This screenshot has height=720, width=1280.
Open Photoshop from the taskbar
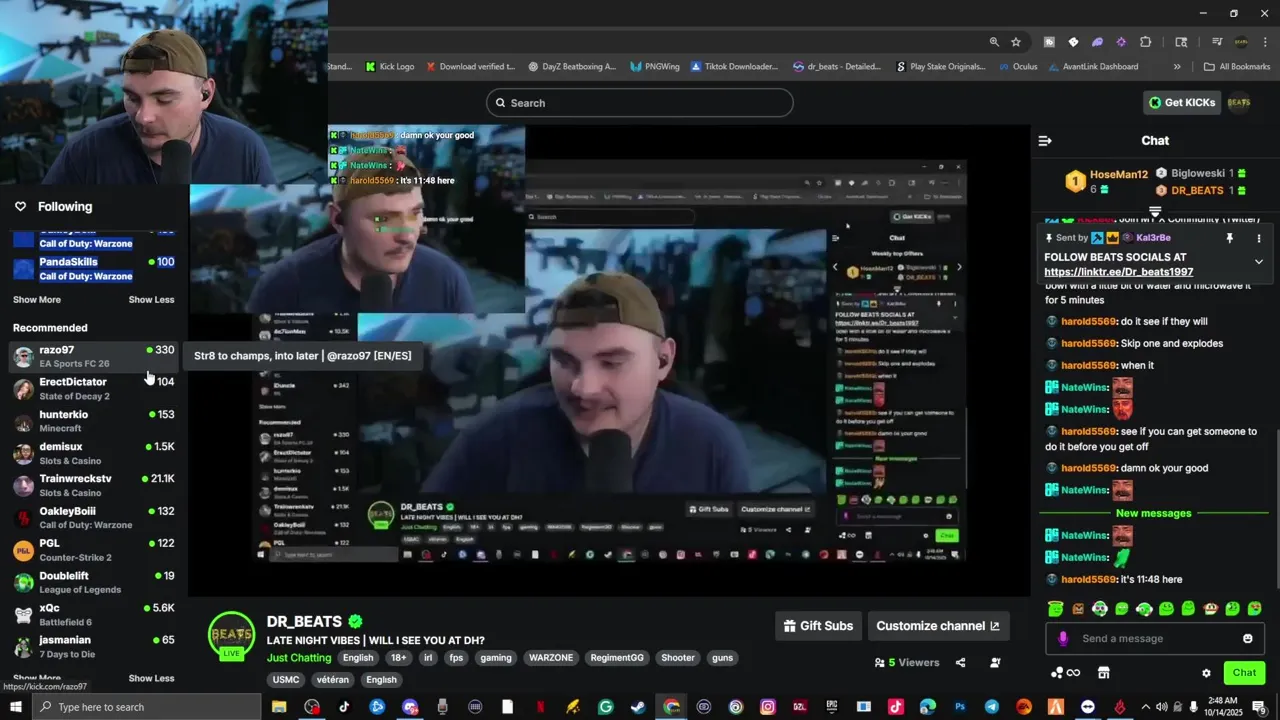pos(960,707)
